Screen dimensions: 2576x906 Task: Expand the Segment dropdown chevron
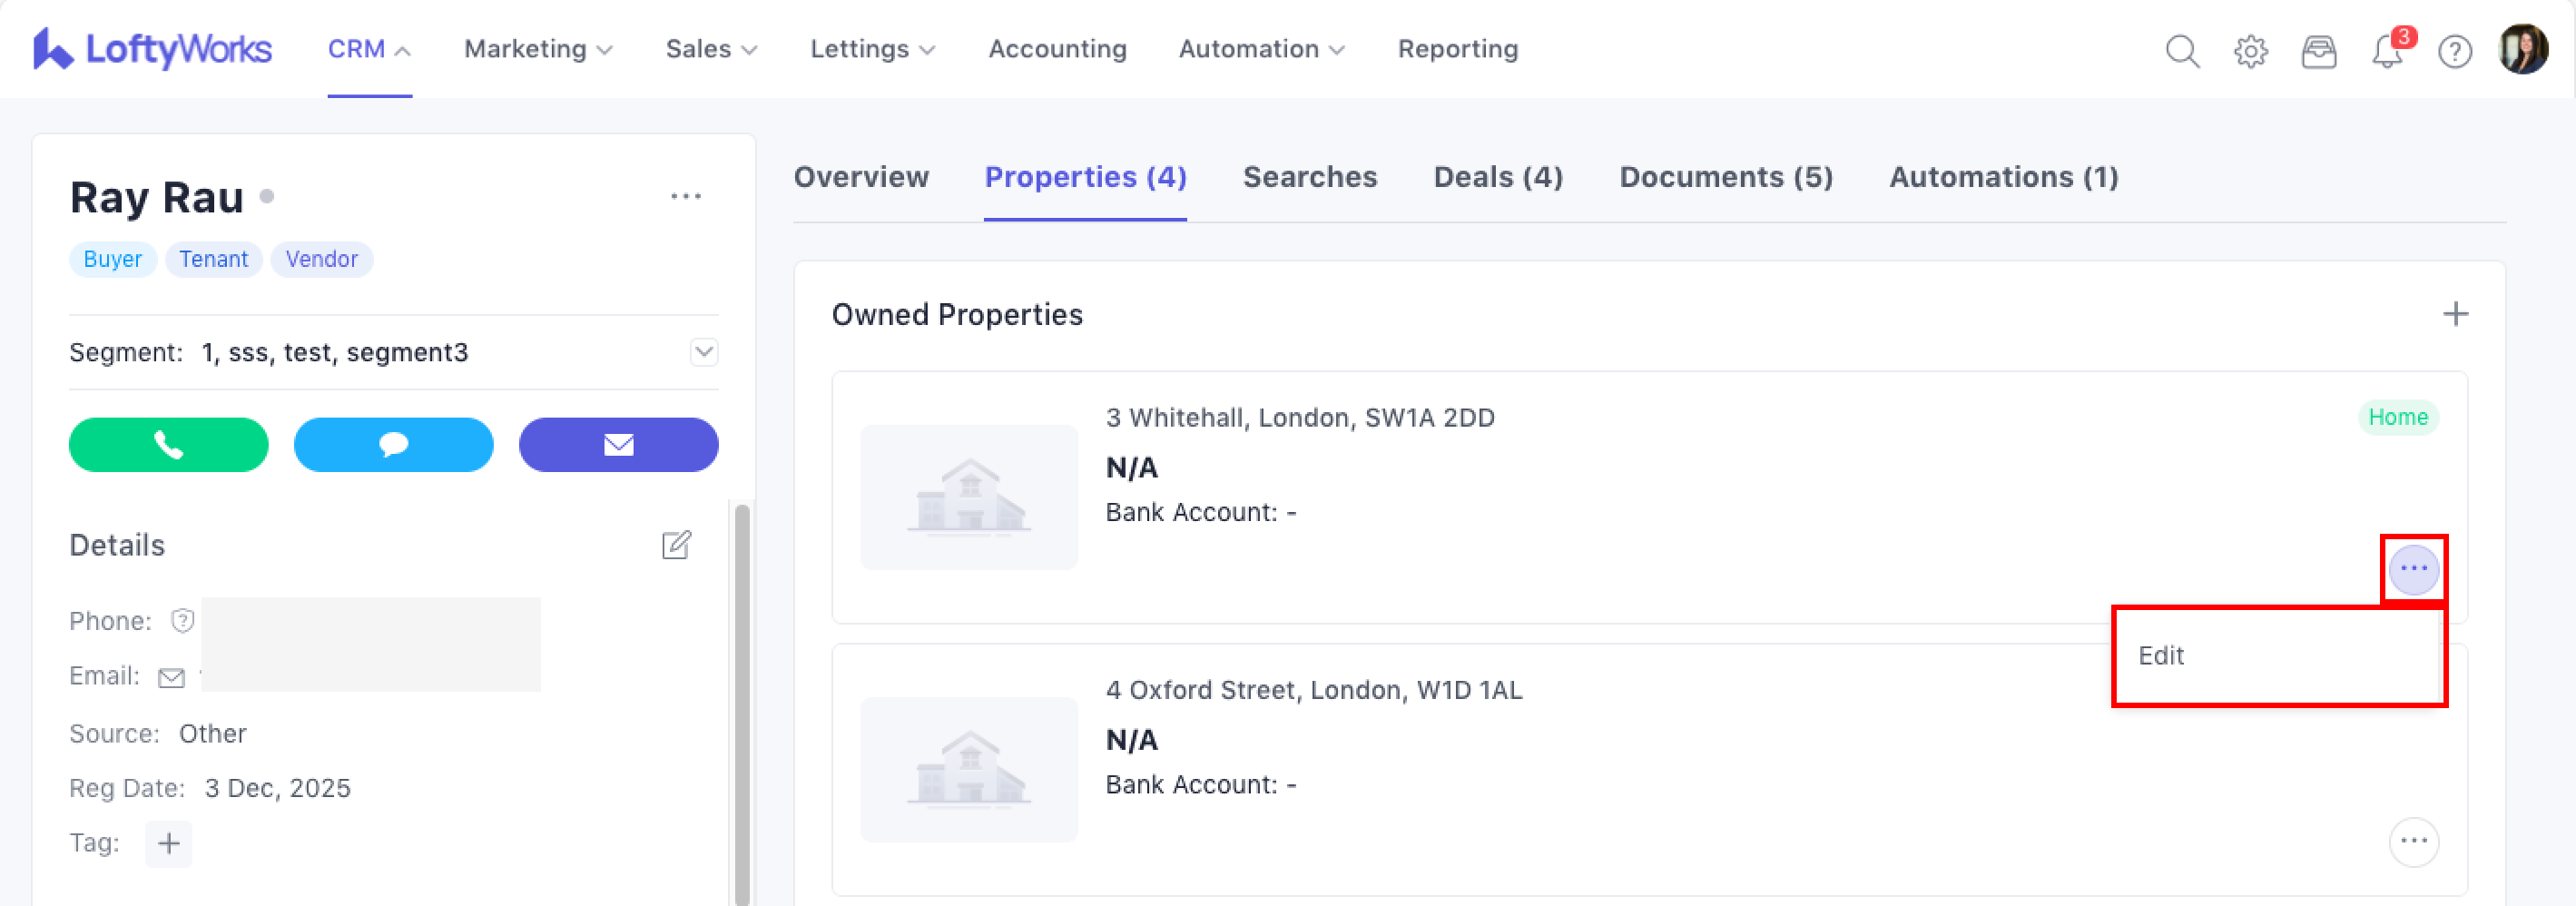click(704, 352)
